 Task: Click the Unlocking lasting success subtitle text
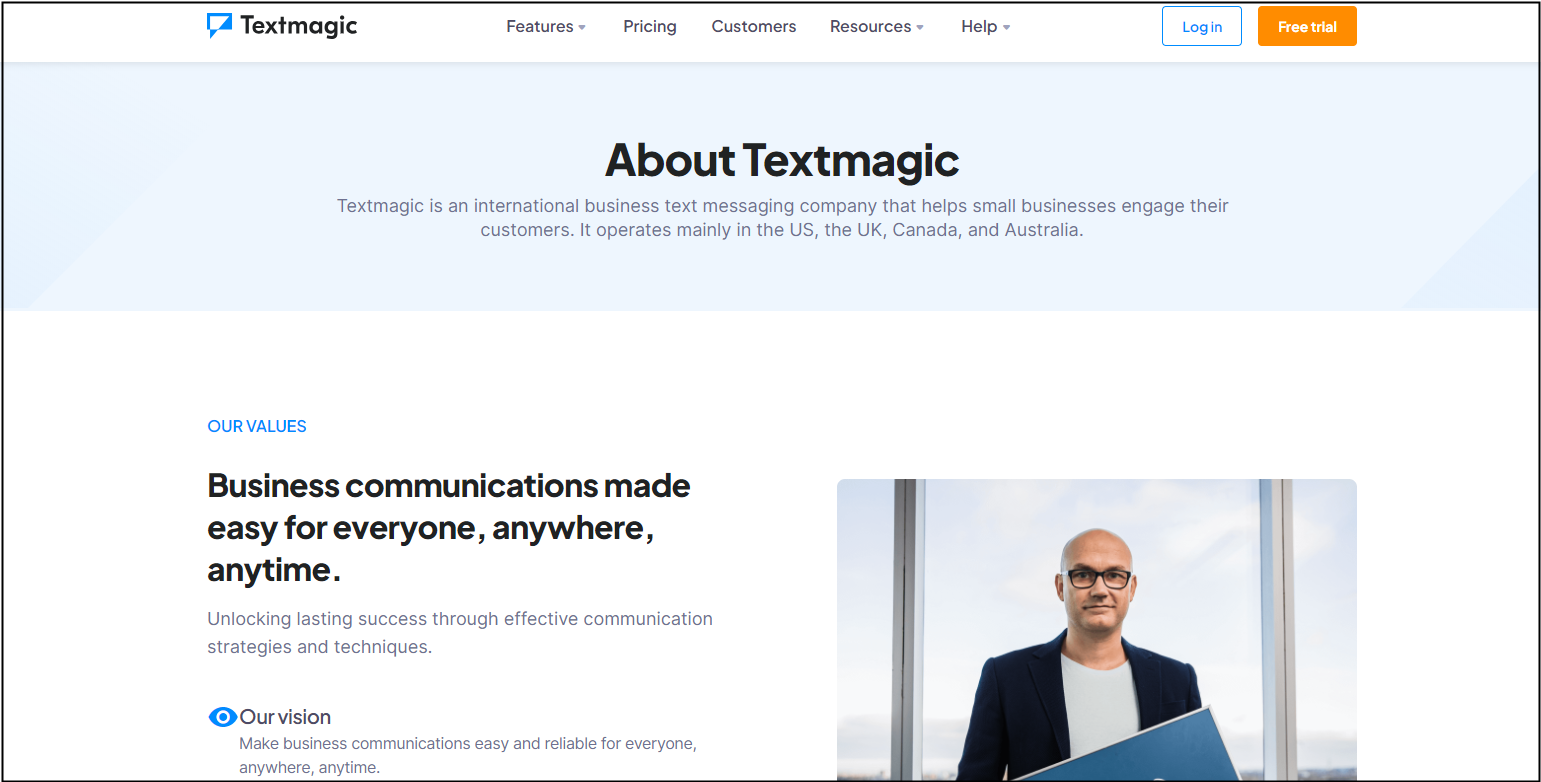(459, 632)
